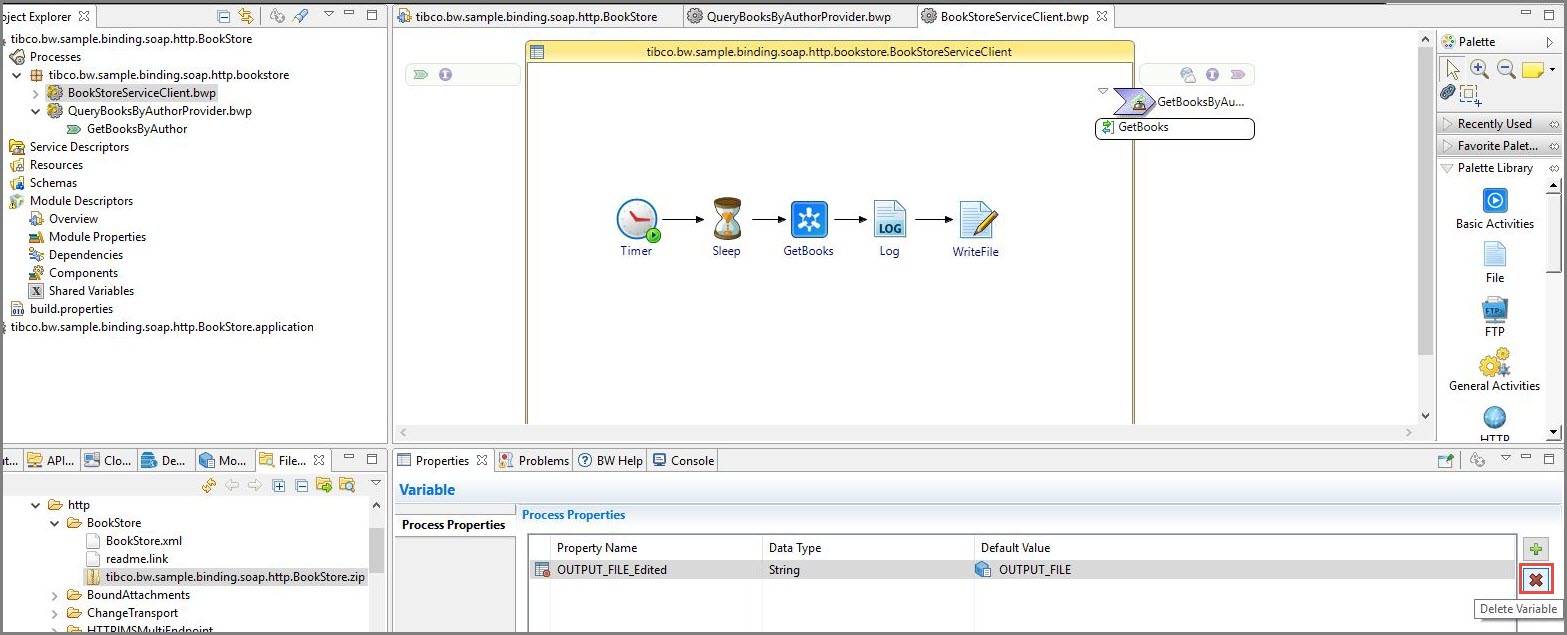Expand the ChangeTransport folder

[x=55, y=613]
